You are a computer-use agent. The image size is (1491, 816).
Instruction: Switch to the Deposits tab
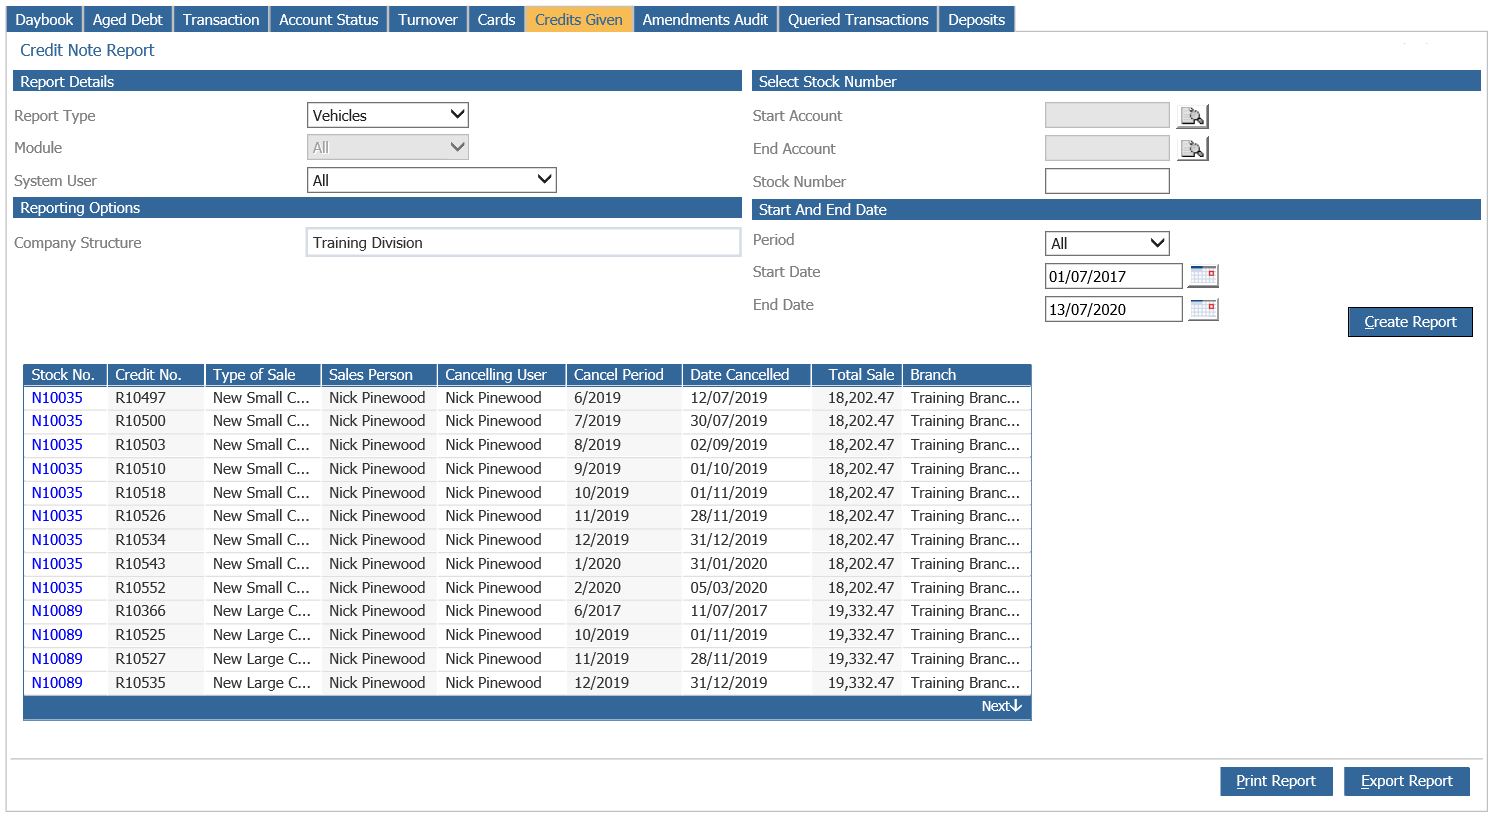click(x=976, y=19)
